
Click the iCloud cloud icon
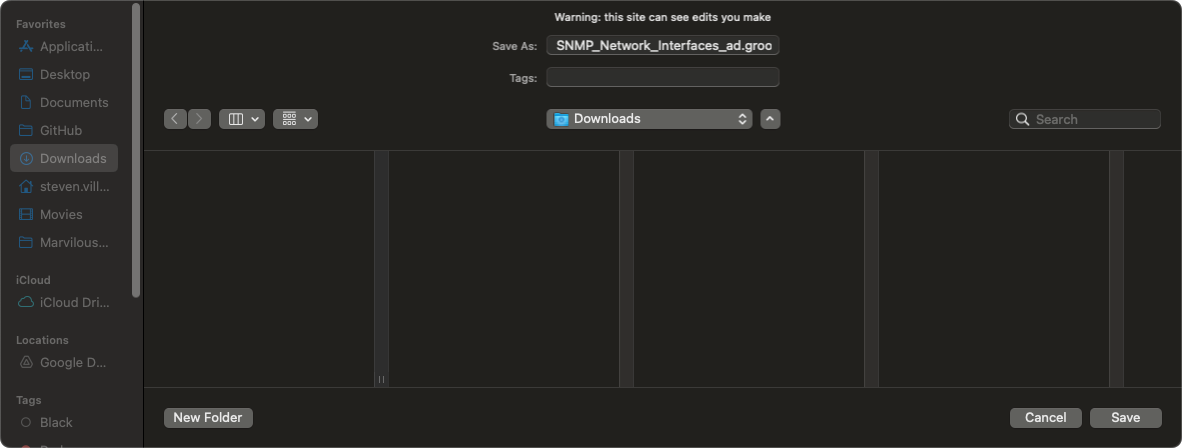click(x=26, y=302)
